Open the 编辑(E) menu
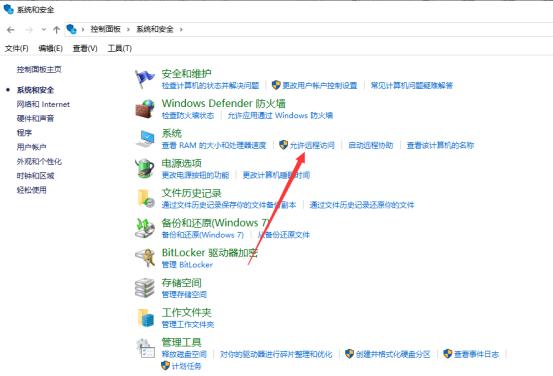Screen dimensions: 553x376 (x=50, y=49)
